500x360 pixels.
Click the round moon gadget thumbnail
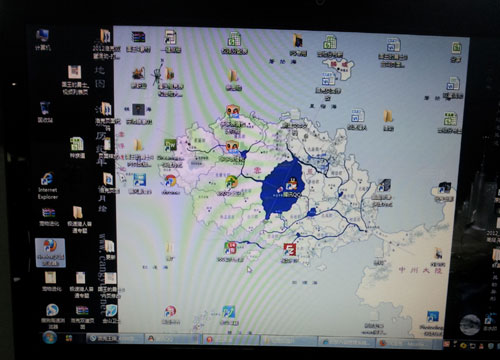click(x=470, y=324)
